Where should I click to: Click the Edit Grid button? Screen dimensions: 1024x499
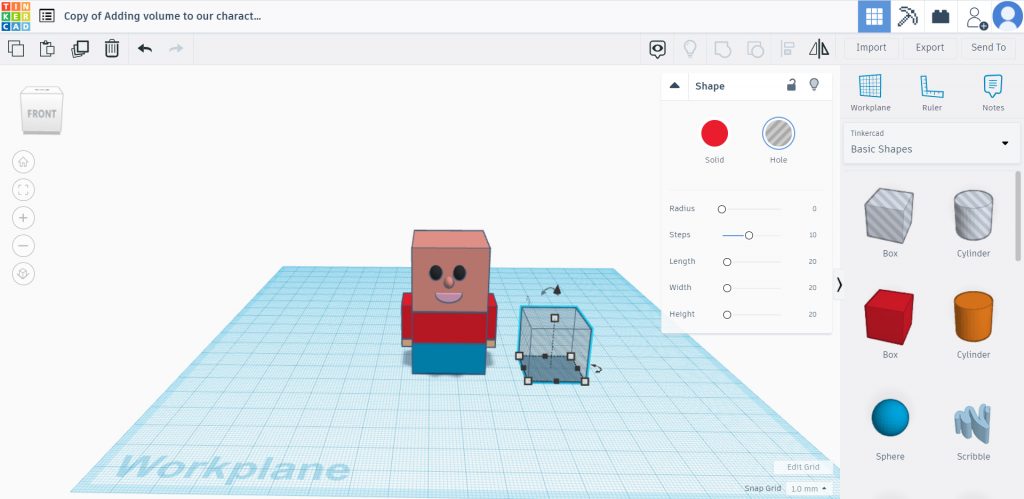tap(803, 467)
